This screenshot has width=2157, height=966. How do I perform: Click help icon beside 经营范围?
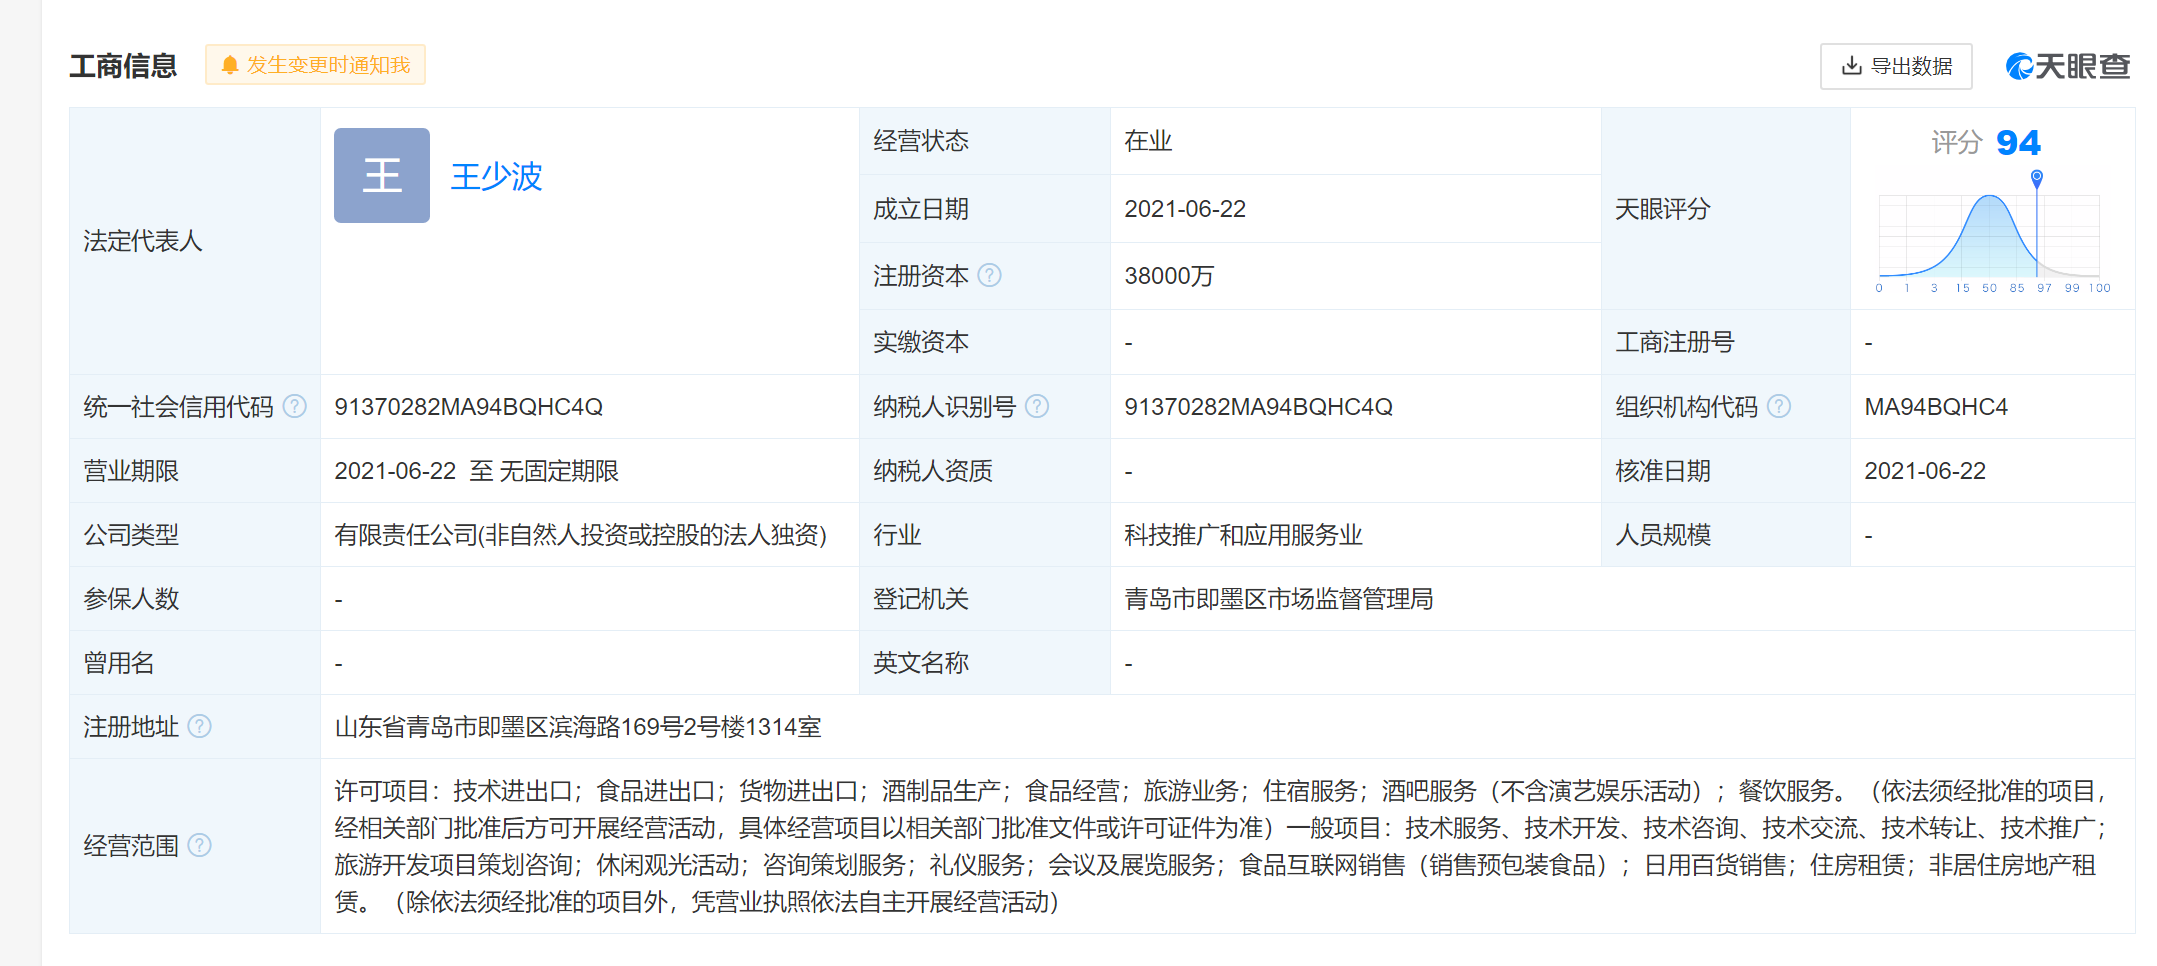pos(200,845)
